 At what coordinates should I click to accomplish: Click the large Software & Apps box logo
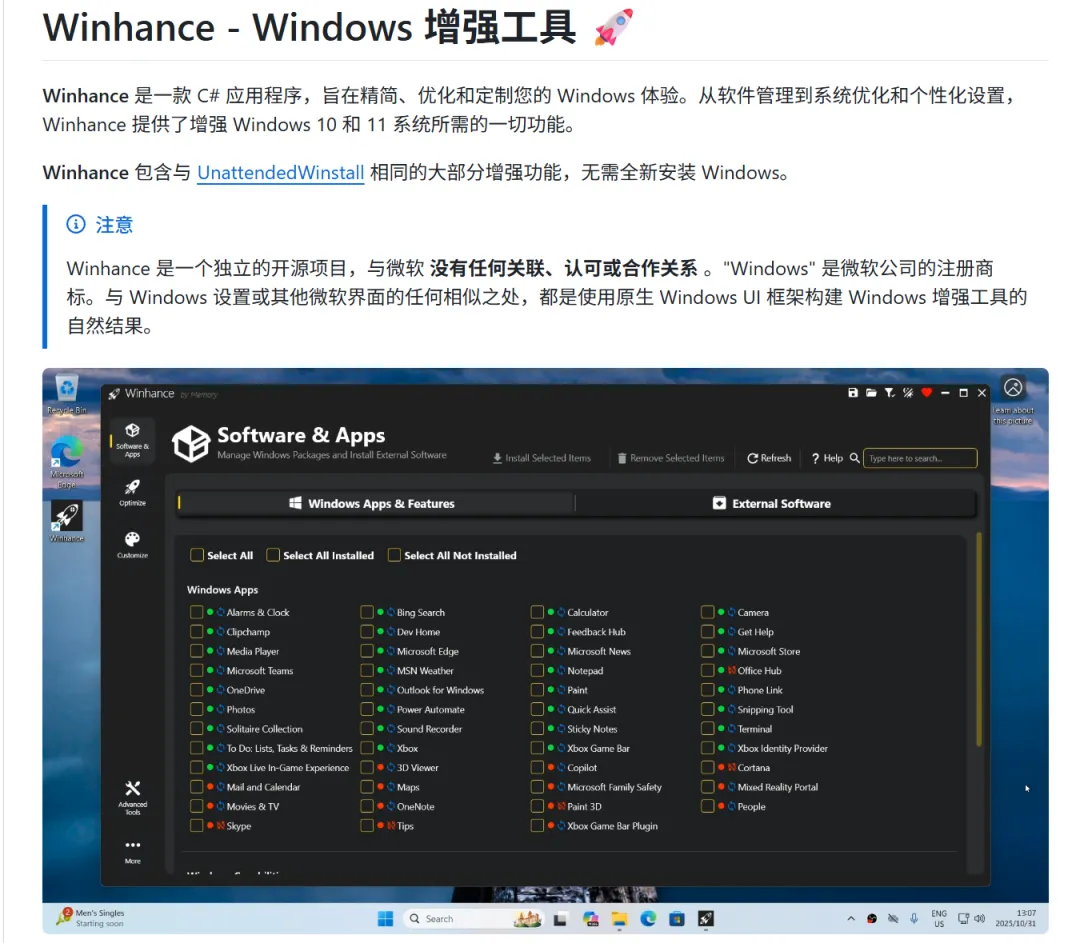click(x=191, y=443)
